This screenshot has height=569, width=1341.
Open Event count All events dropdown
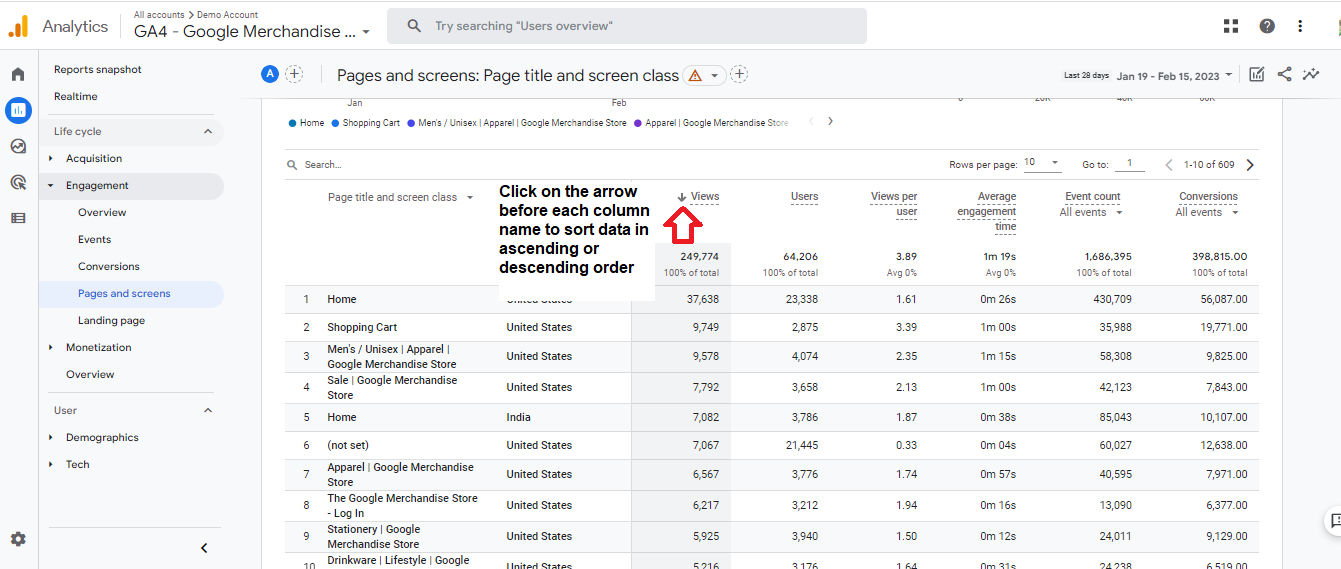coord(1091,212)
